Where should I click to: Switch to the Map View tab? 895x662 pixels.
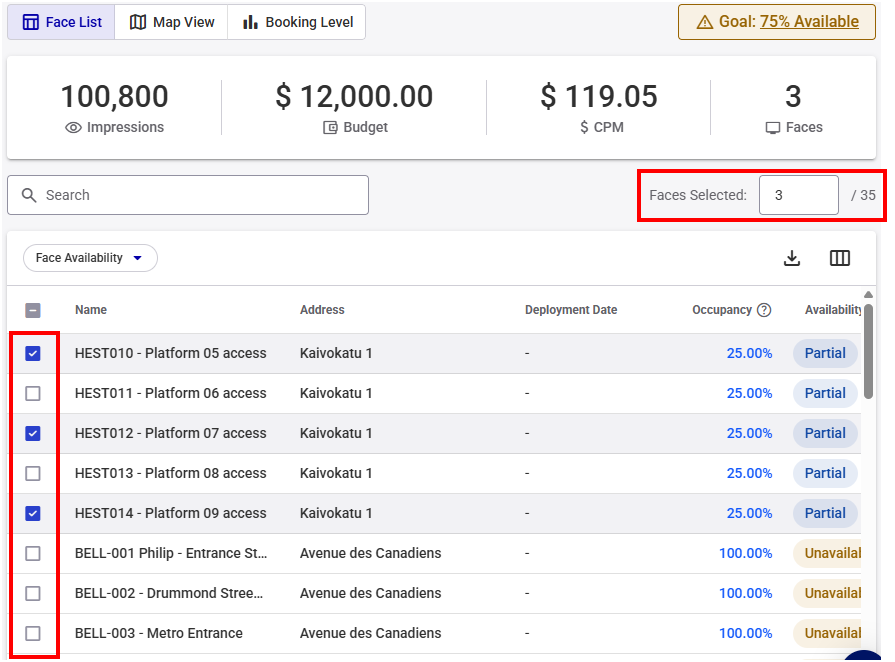point(172,22)
